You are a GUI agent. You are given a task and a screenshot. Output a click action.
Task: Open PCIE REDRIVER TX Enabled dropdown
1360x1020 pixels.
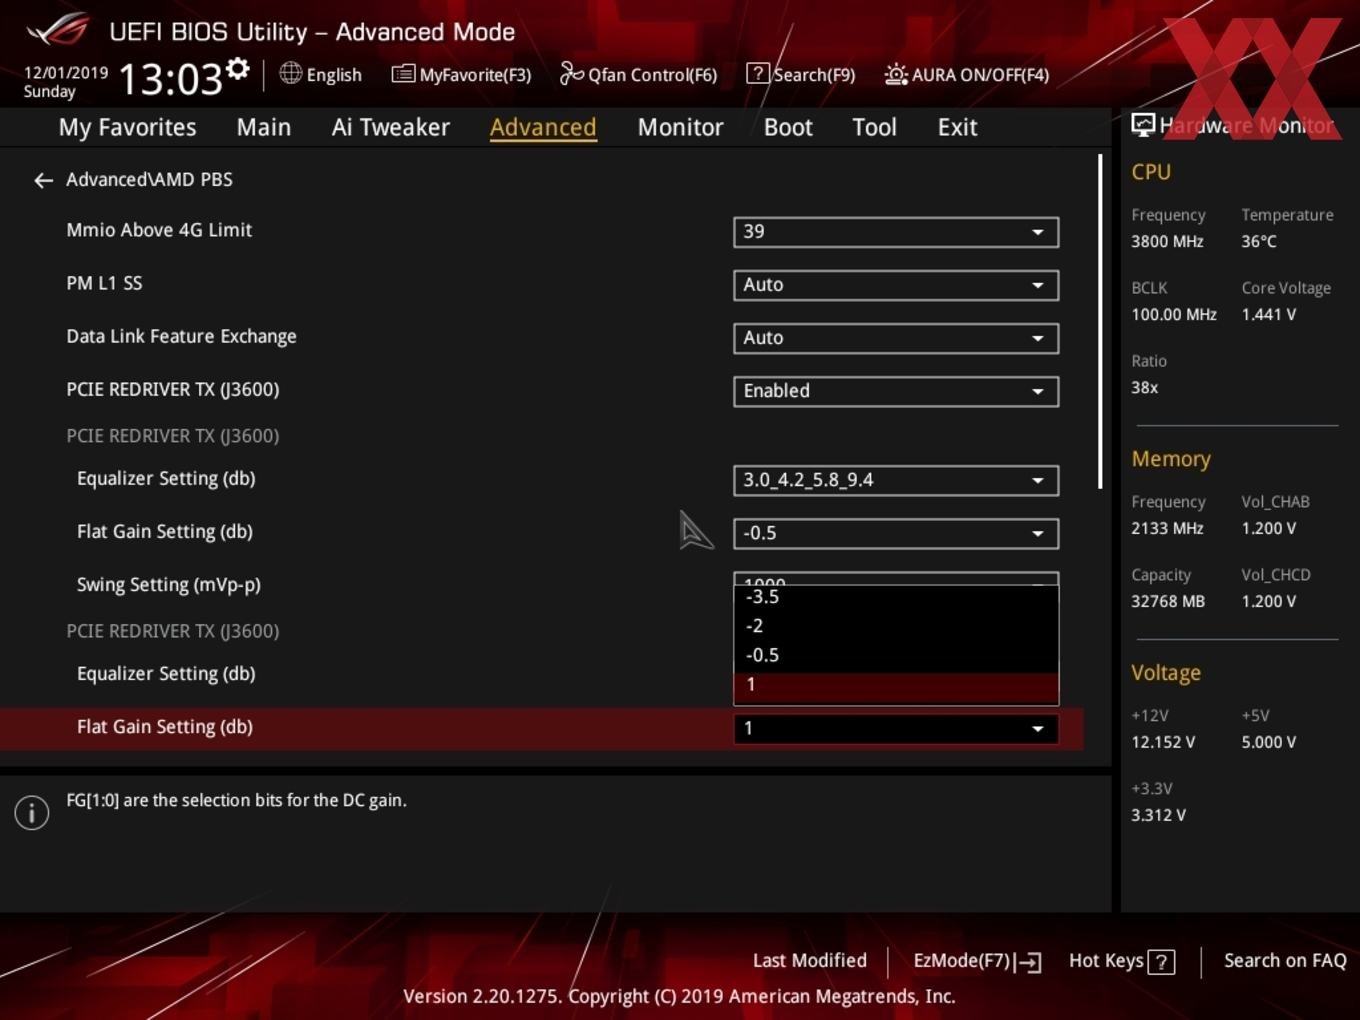(896, 391)
